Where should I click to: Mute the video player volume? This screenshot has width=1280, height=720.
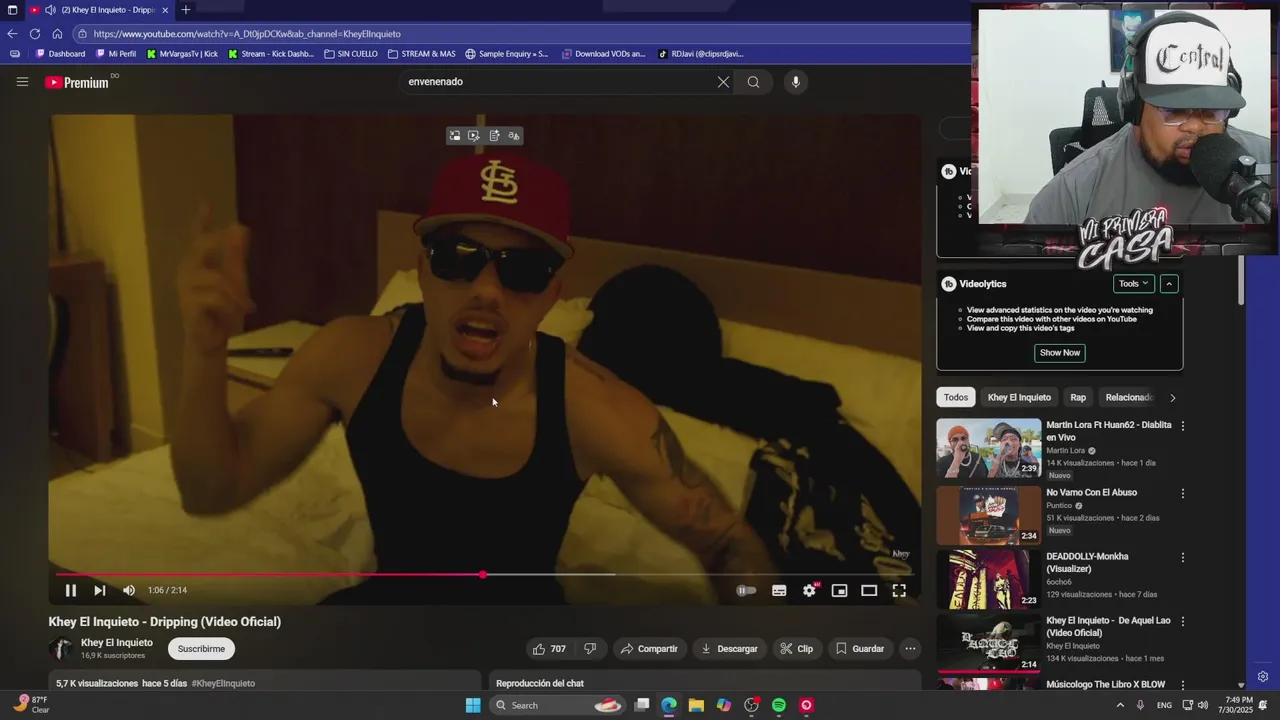point(129,590)
